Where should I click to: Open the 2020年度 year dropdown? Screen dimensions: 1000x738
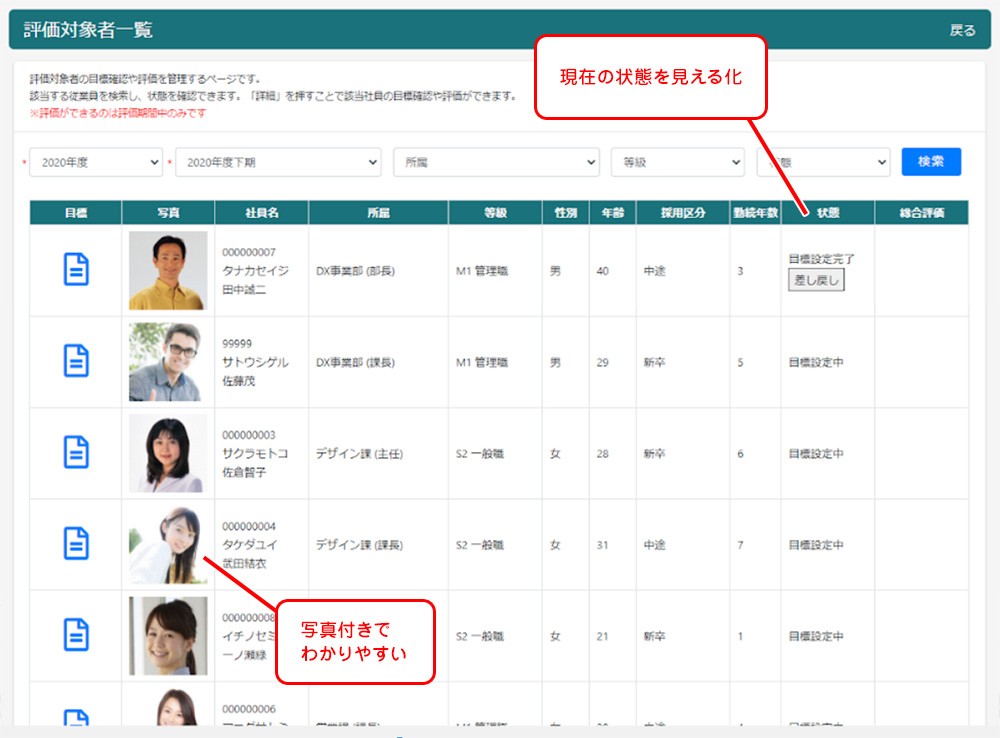pyautogui.click(x=96, y=162)
